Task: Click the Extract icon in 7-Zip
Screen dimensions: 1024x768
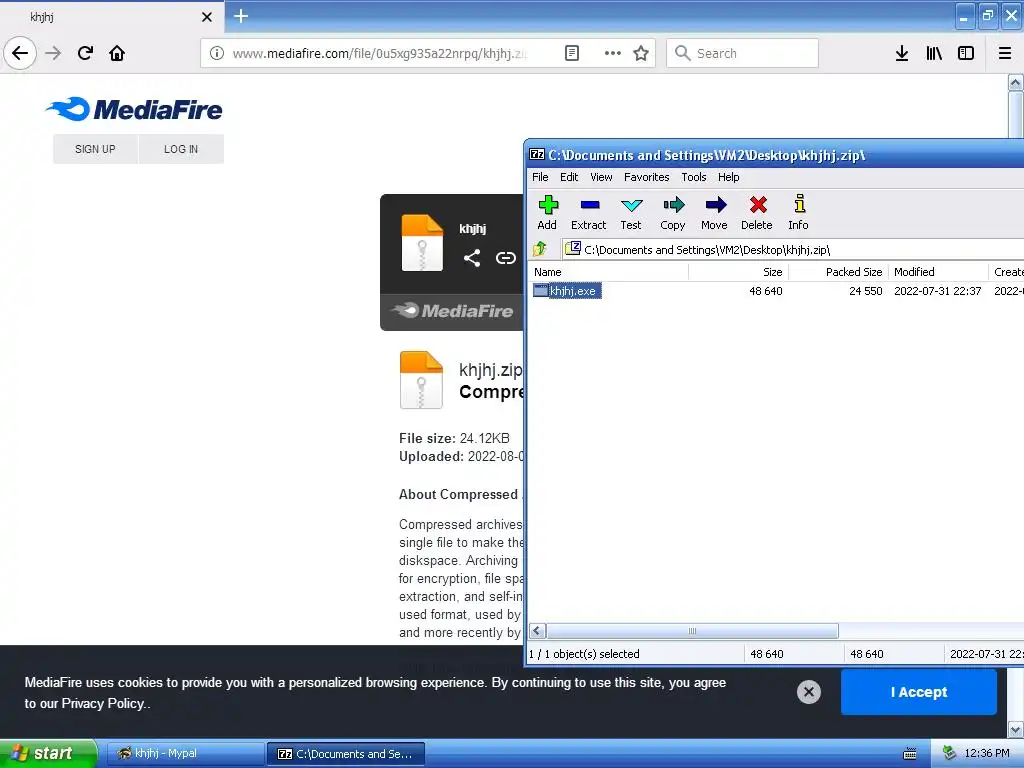Action: coord(588,212)
